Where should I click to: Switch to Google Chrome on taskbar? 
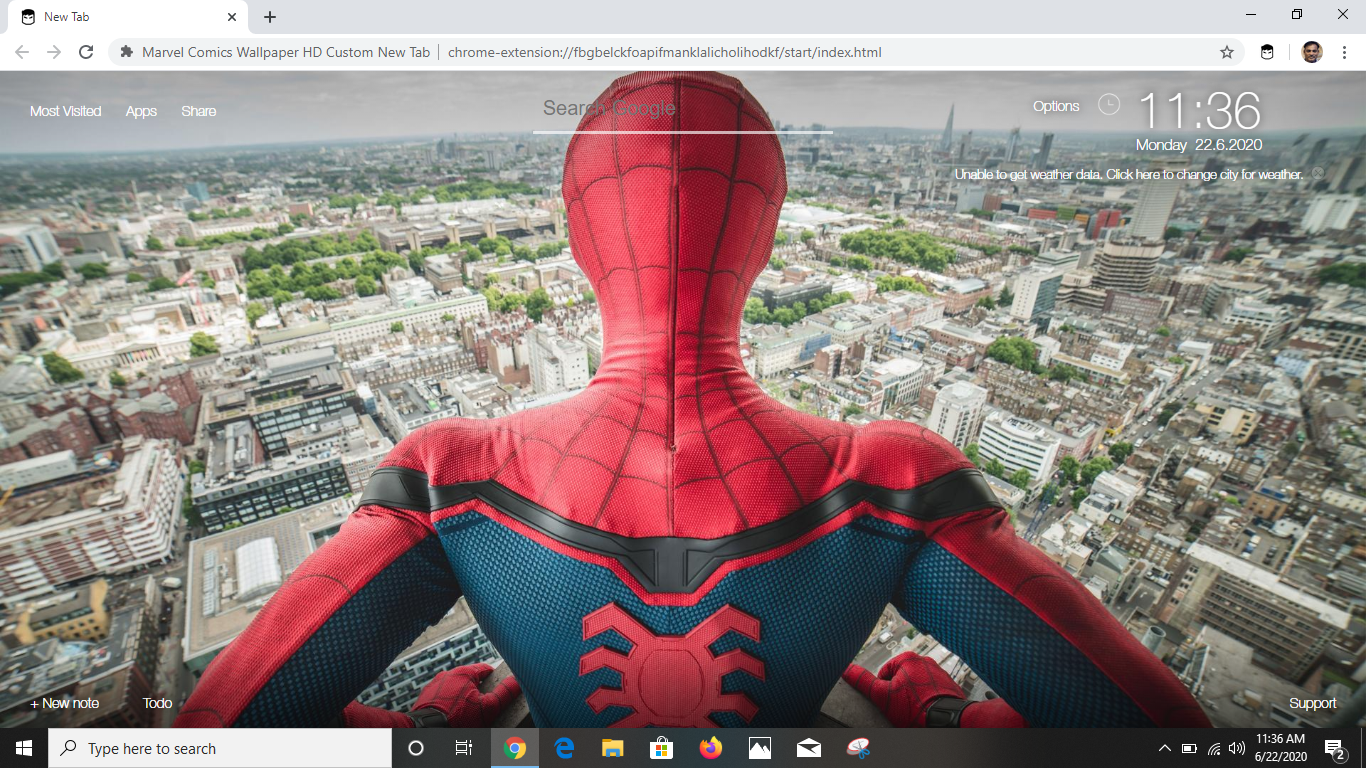(x=515, y=748)
